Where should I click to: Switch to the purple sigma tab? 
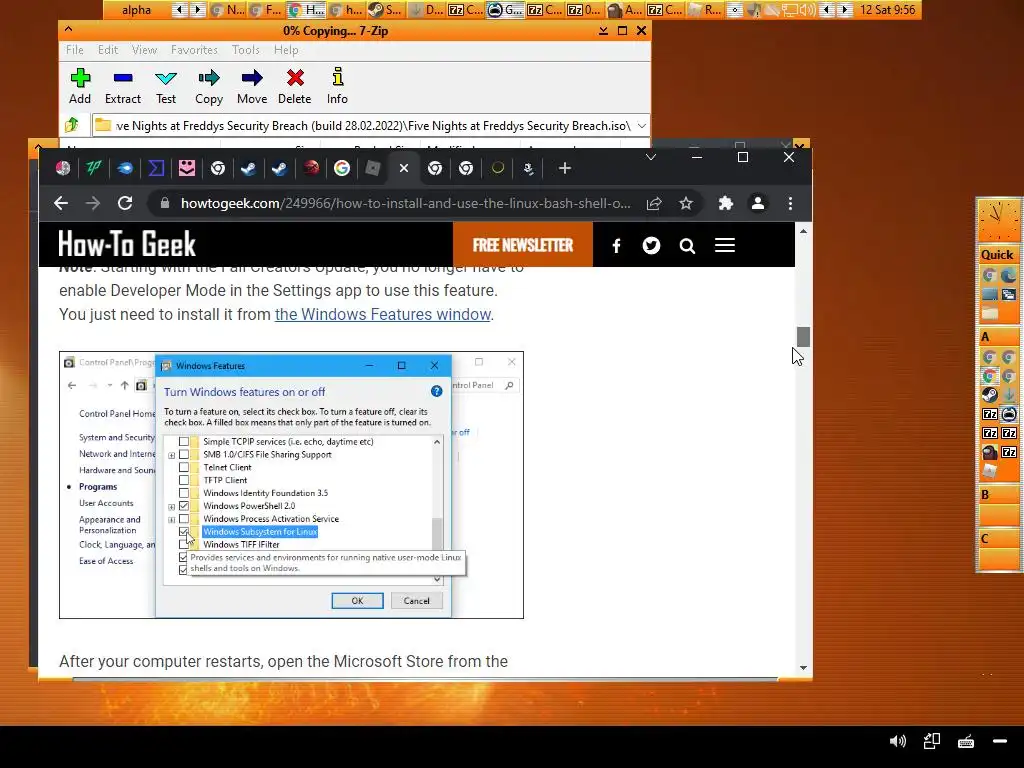(156, 168)
